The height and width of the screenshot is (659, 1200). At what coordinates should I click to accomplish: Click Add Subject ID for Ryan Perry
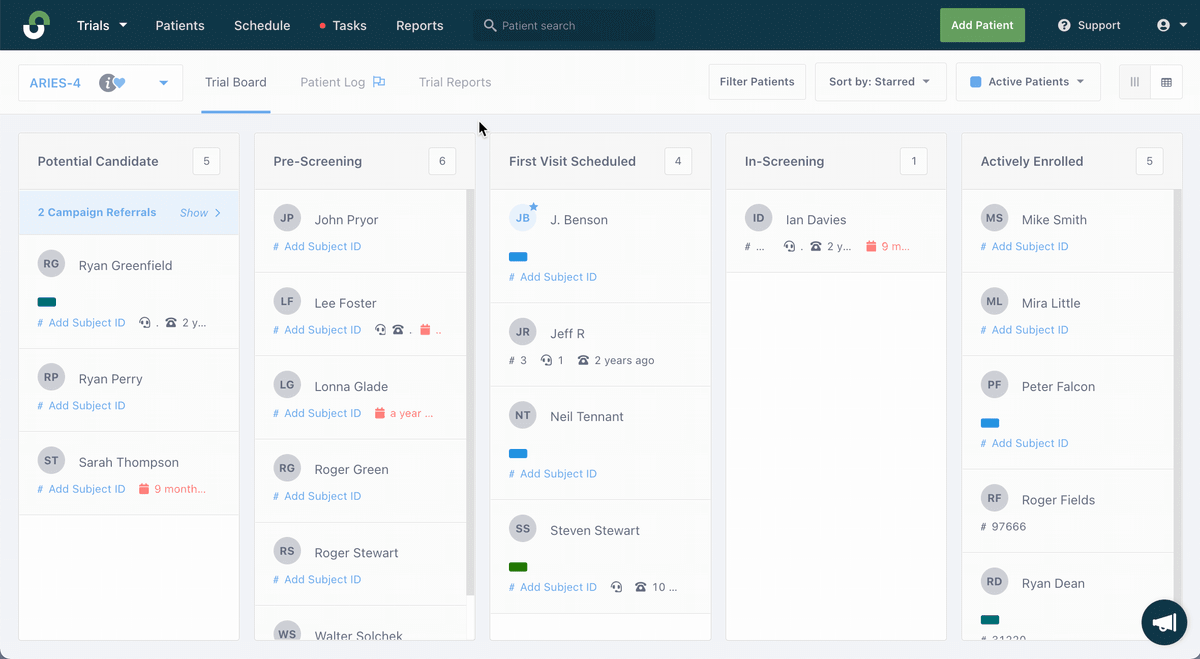click(x=81, y=406)
